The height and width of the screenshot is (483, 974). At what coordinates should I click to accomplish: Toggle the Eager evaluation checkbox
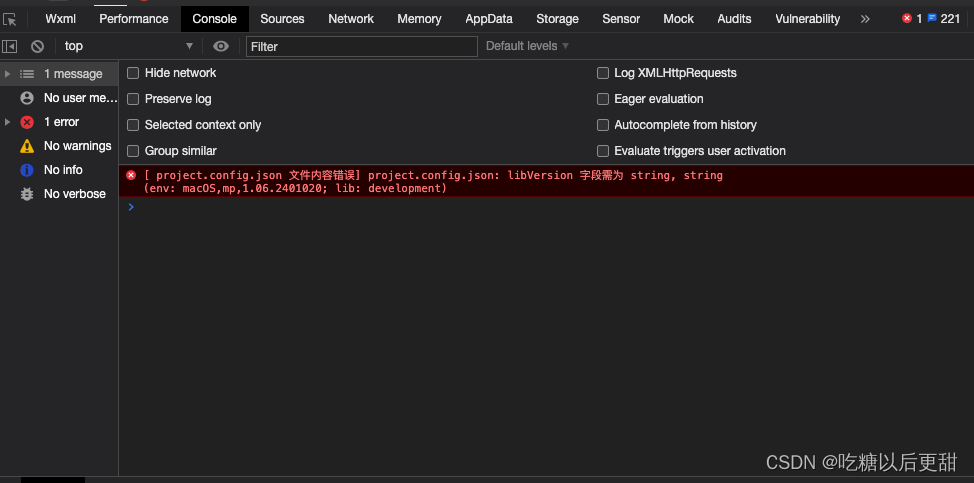(603, 99)
